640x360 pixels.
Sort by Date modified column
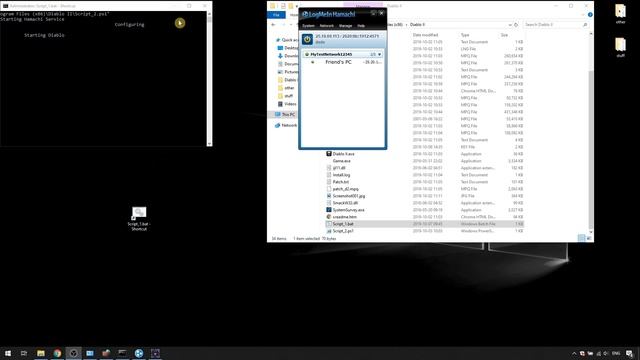point(425,35)
